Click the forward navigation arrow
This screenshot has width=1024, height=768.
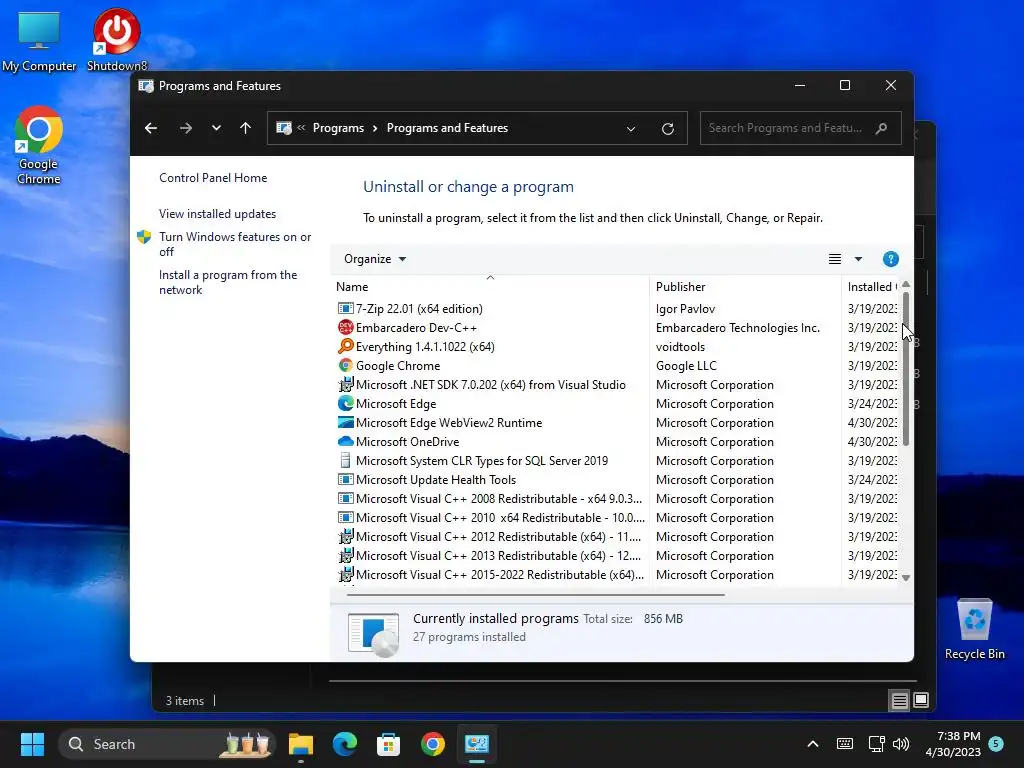click(186, 128)
